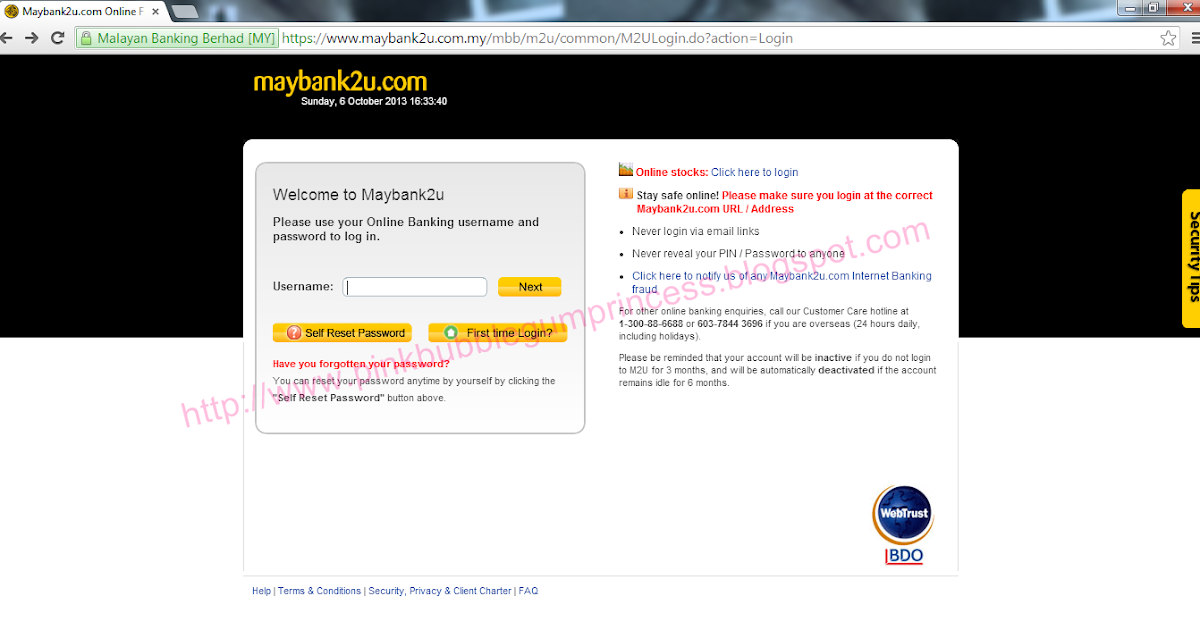Click the yellow Next button
Viewport: 1200px width, 630px height.
click(x=530, y=287)
